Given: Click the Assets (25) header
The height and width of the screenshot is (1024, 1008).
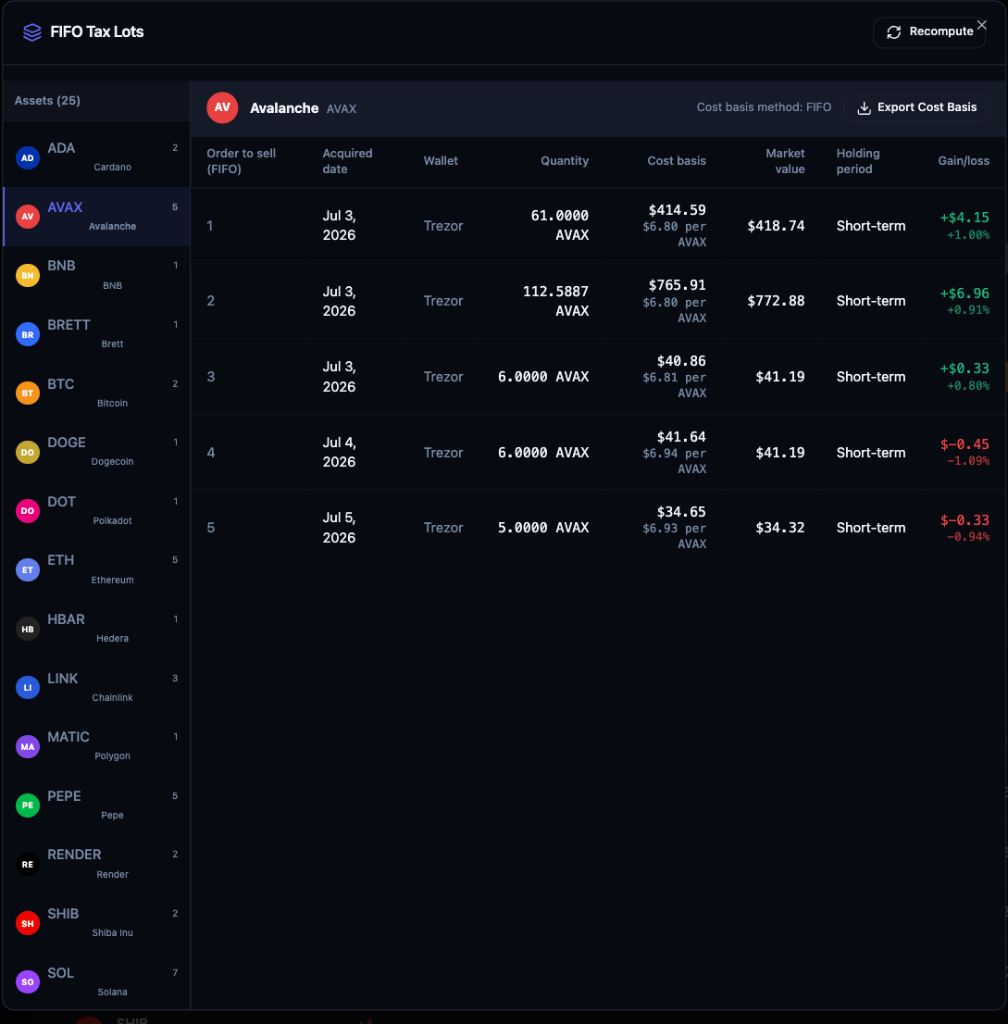Looking at the screenshot, I should (x=48, y=101).
